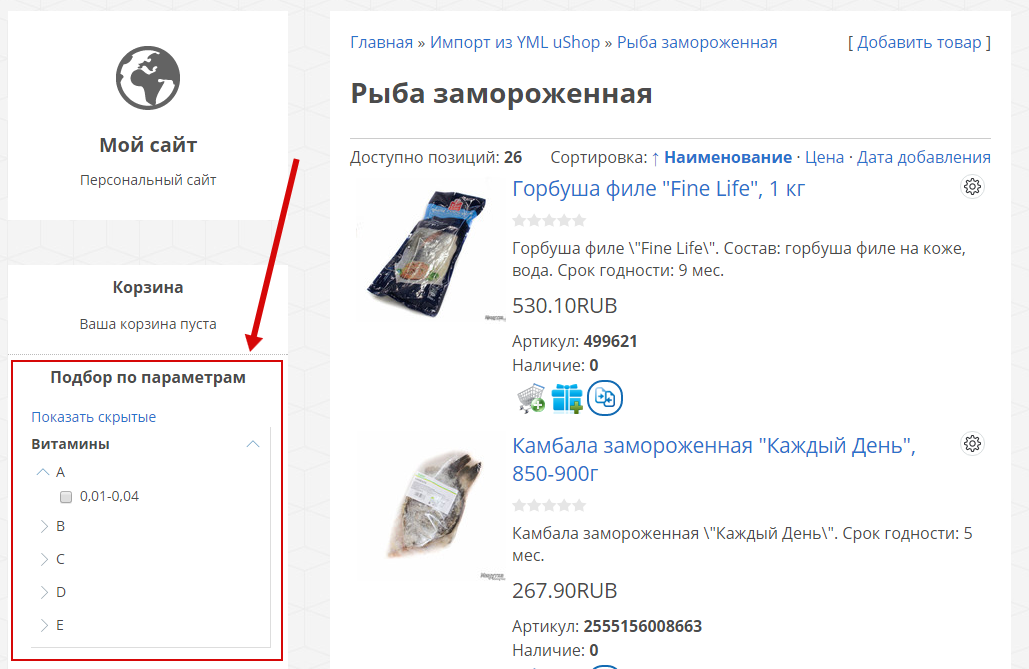
Task: Click Добавить товар link
Action: pyautogui.click(x=919, y=43)
